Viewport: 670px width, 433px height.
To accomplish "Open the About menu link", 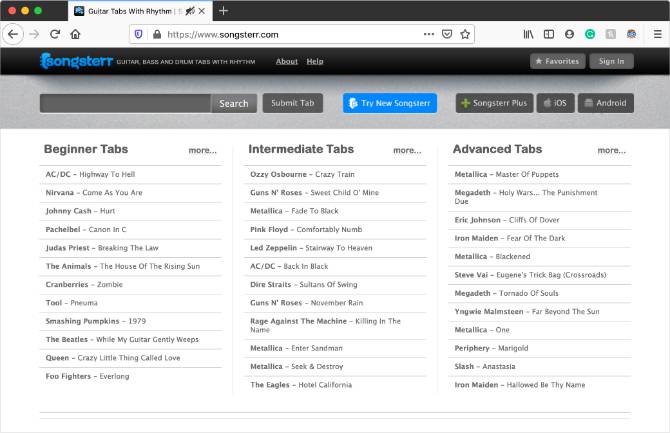I will [287, 61].
